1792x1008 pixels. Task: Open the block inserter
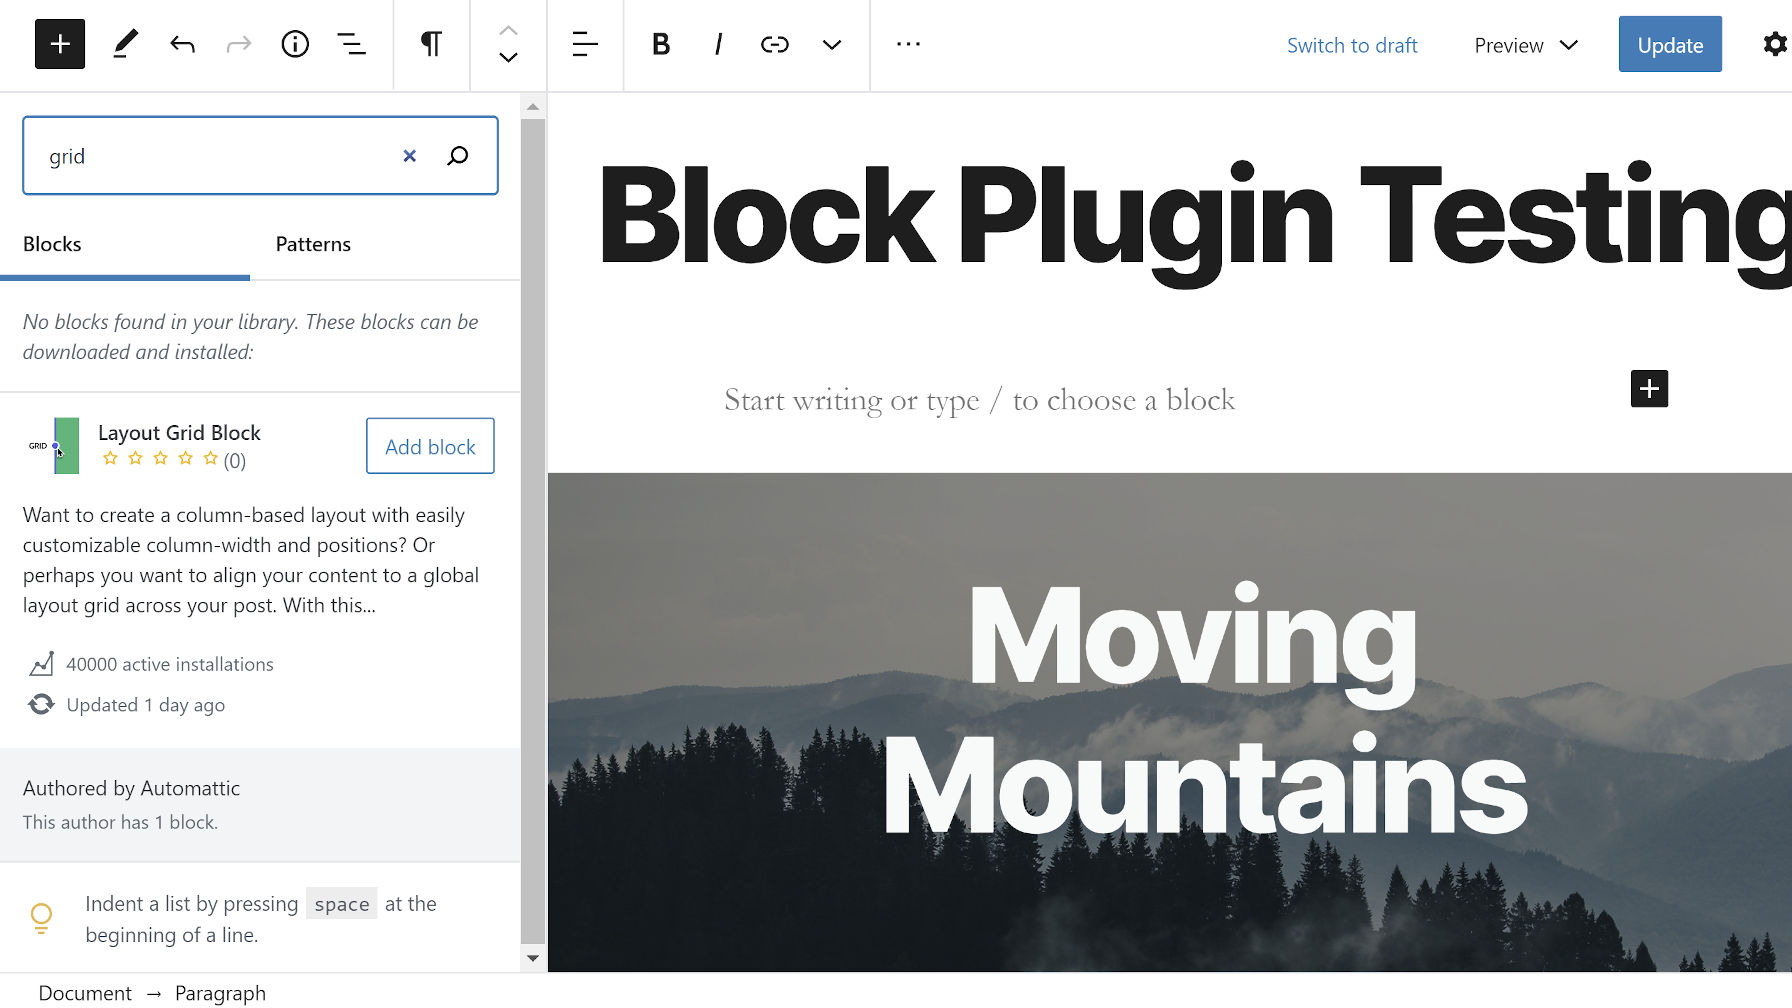pos(59,44)
